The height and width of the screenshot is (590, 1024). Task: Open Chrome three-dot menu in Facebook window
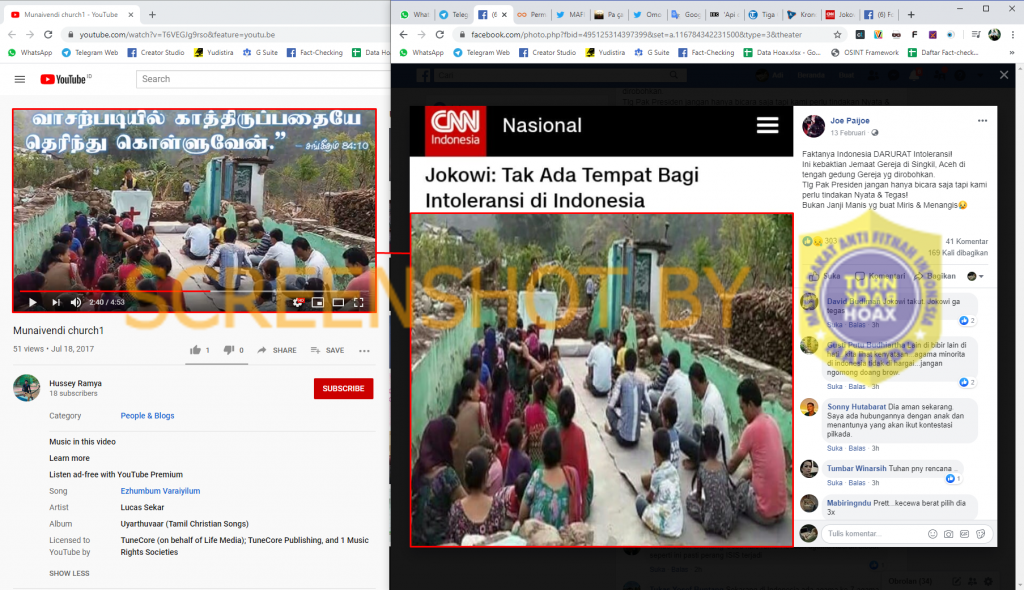pos(1013,34)
